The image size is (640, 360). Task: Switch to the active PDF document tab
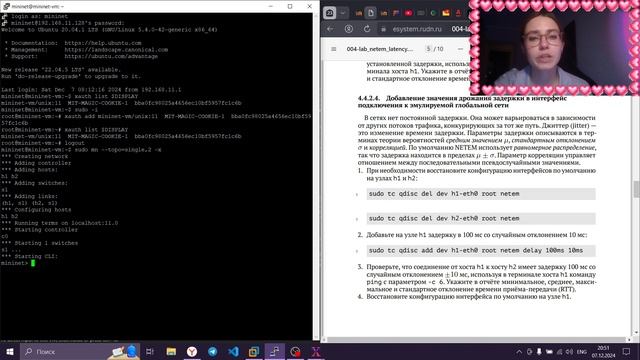(x=371, y=13)
